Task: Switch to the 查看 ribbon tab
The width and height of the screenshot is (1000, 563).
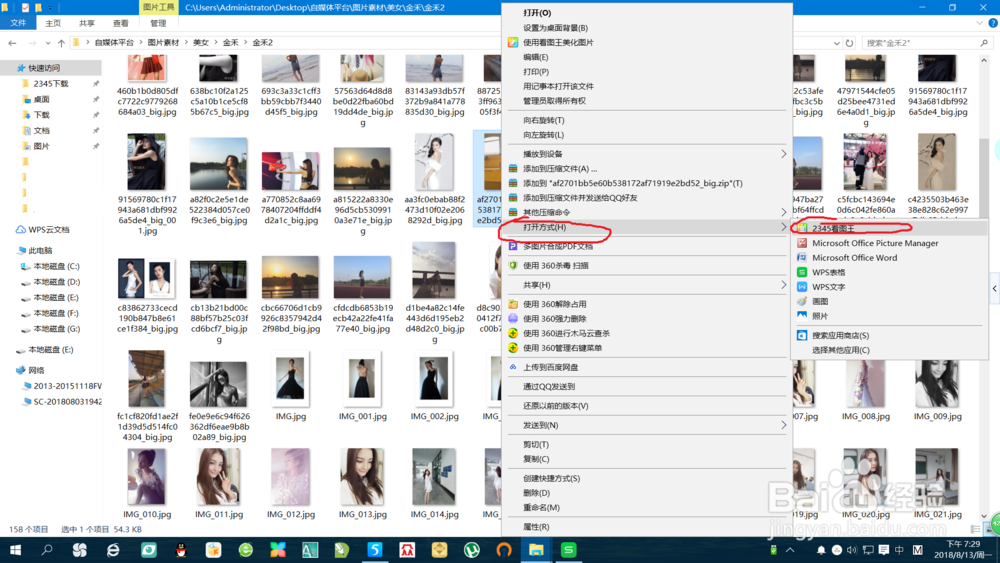Action: (x=121, y=23)
